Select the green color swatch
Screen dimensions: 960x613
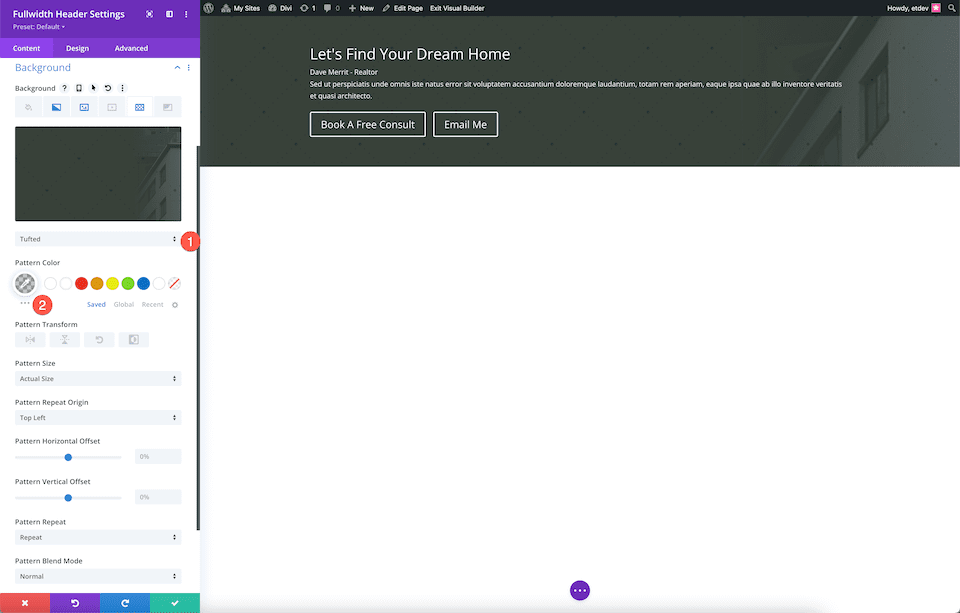(128, 284)
